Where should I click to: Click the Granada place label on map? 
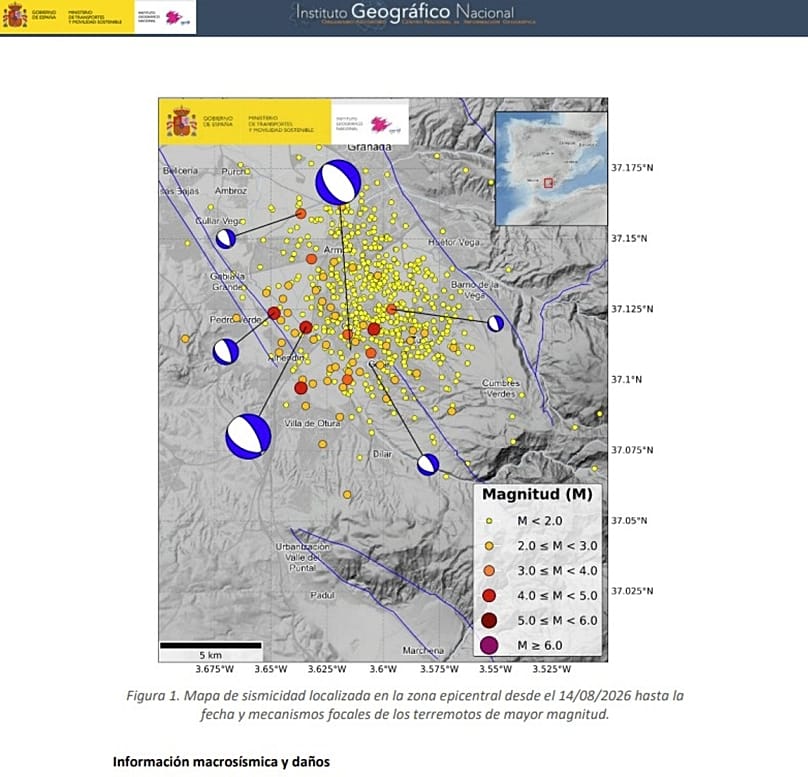(369, 147)
